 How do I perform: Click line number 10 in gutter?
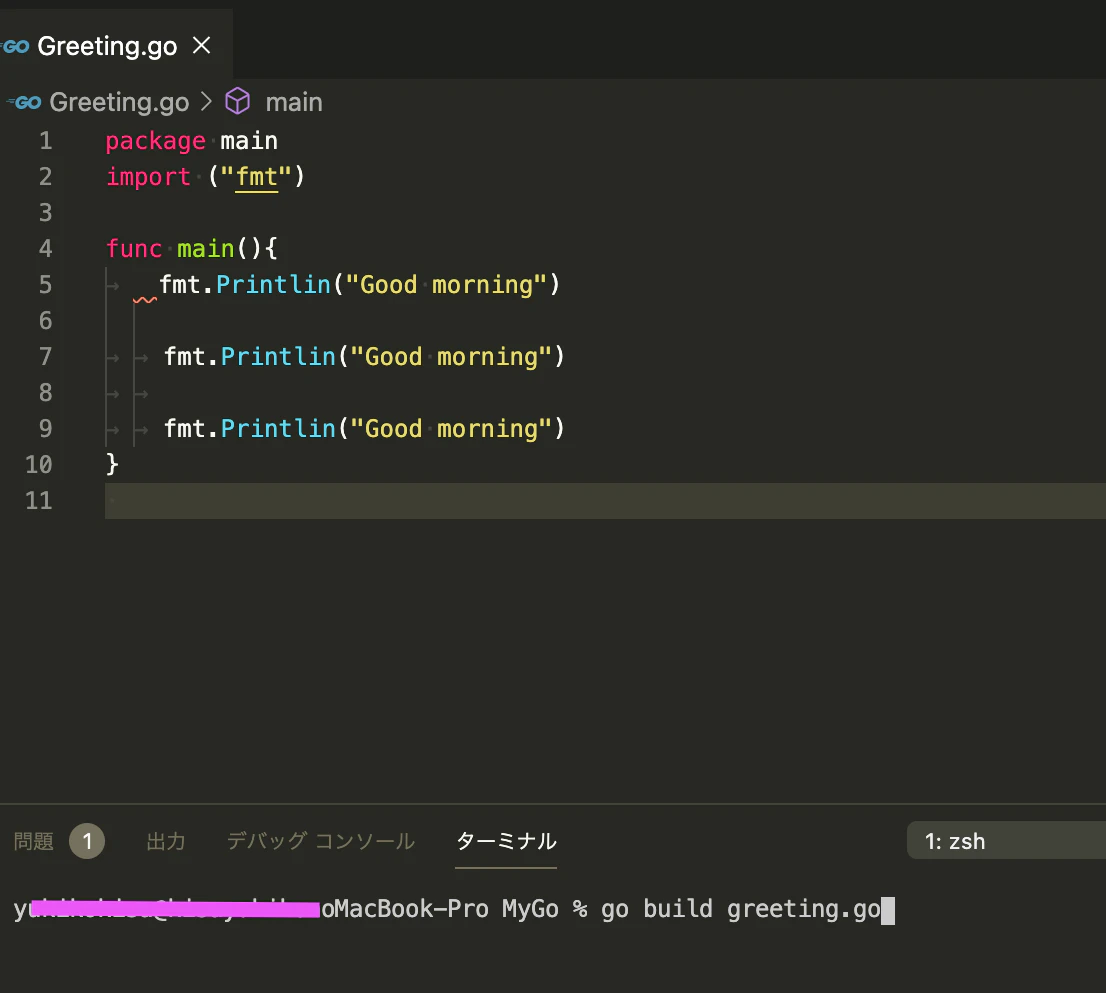[39, 465]
